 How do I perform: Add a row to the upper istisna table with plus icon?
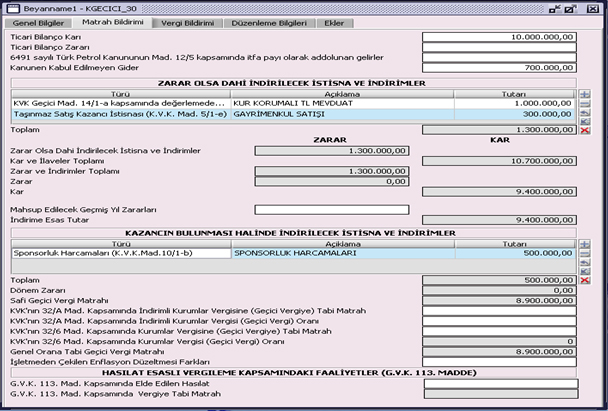pyautogui.click(x=585, y=94)
